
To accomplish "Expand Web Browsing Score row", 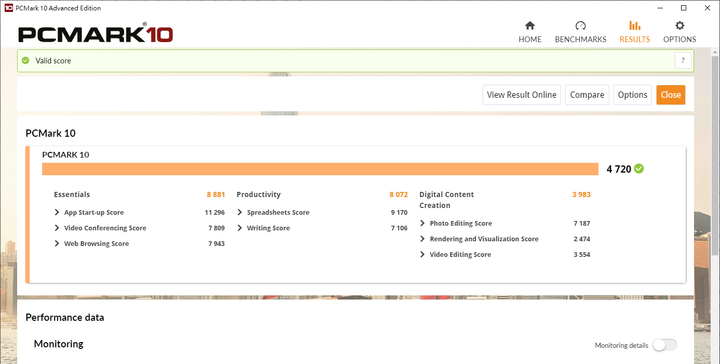I will pos(56,243).
